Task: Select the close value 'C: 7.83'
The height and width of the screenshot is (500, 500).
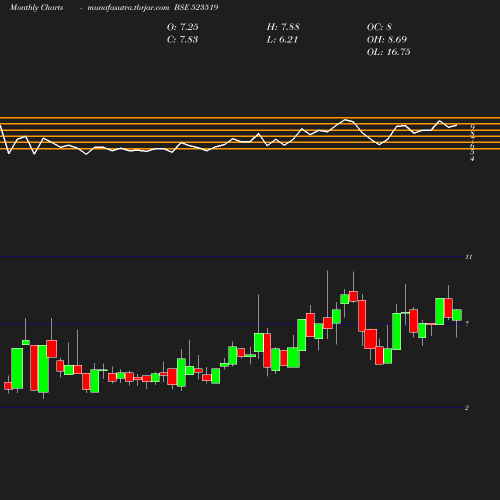Action: point(182,39)
